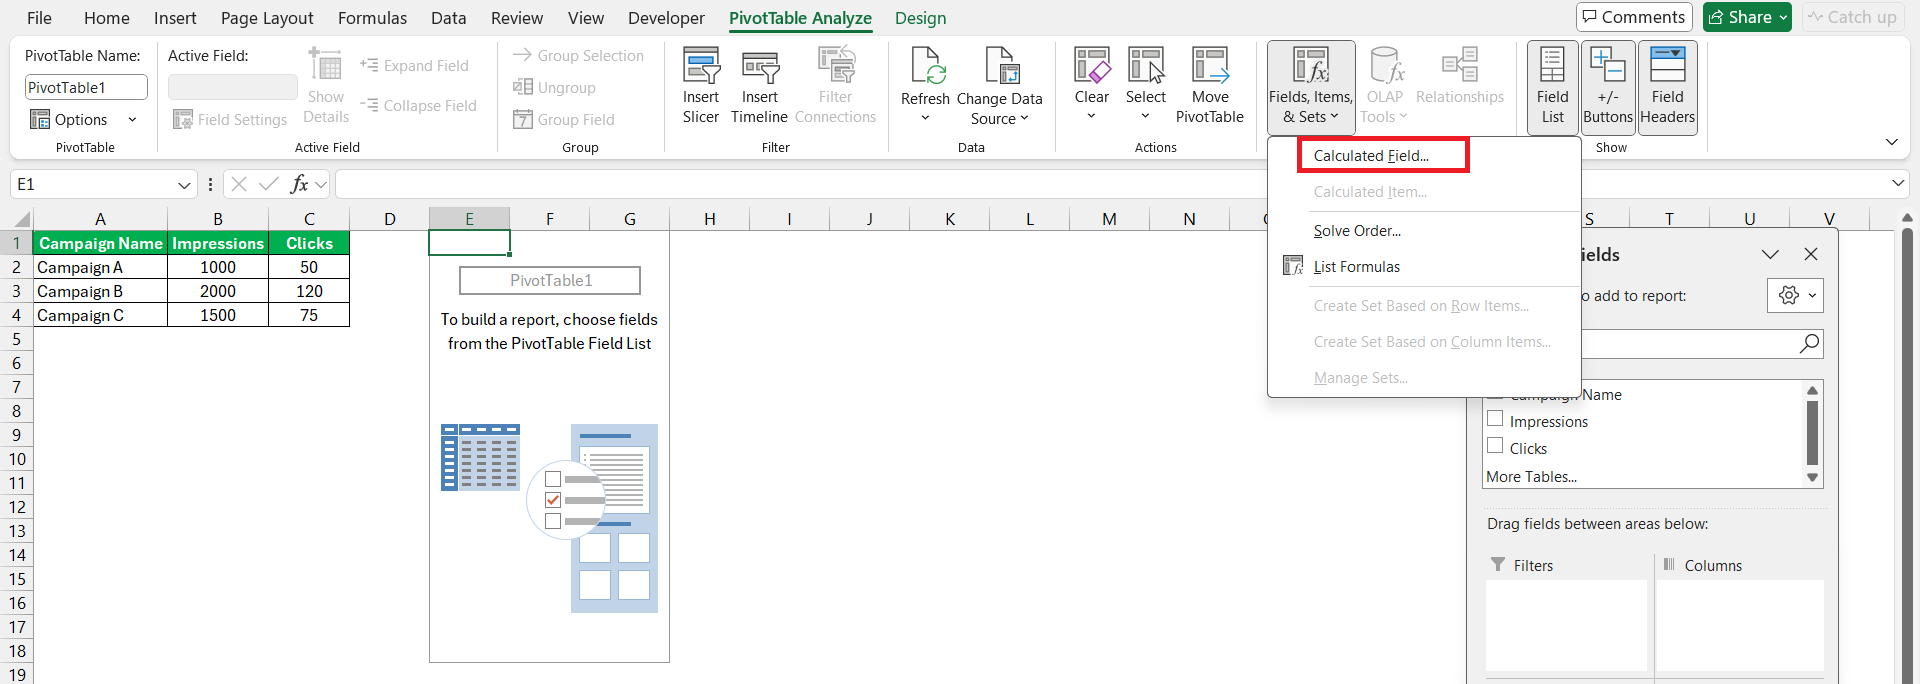Check the Impressions field checkbox
This screenshot has width=1920, height=684.
pyautogui.click(x=1495, y=419)
